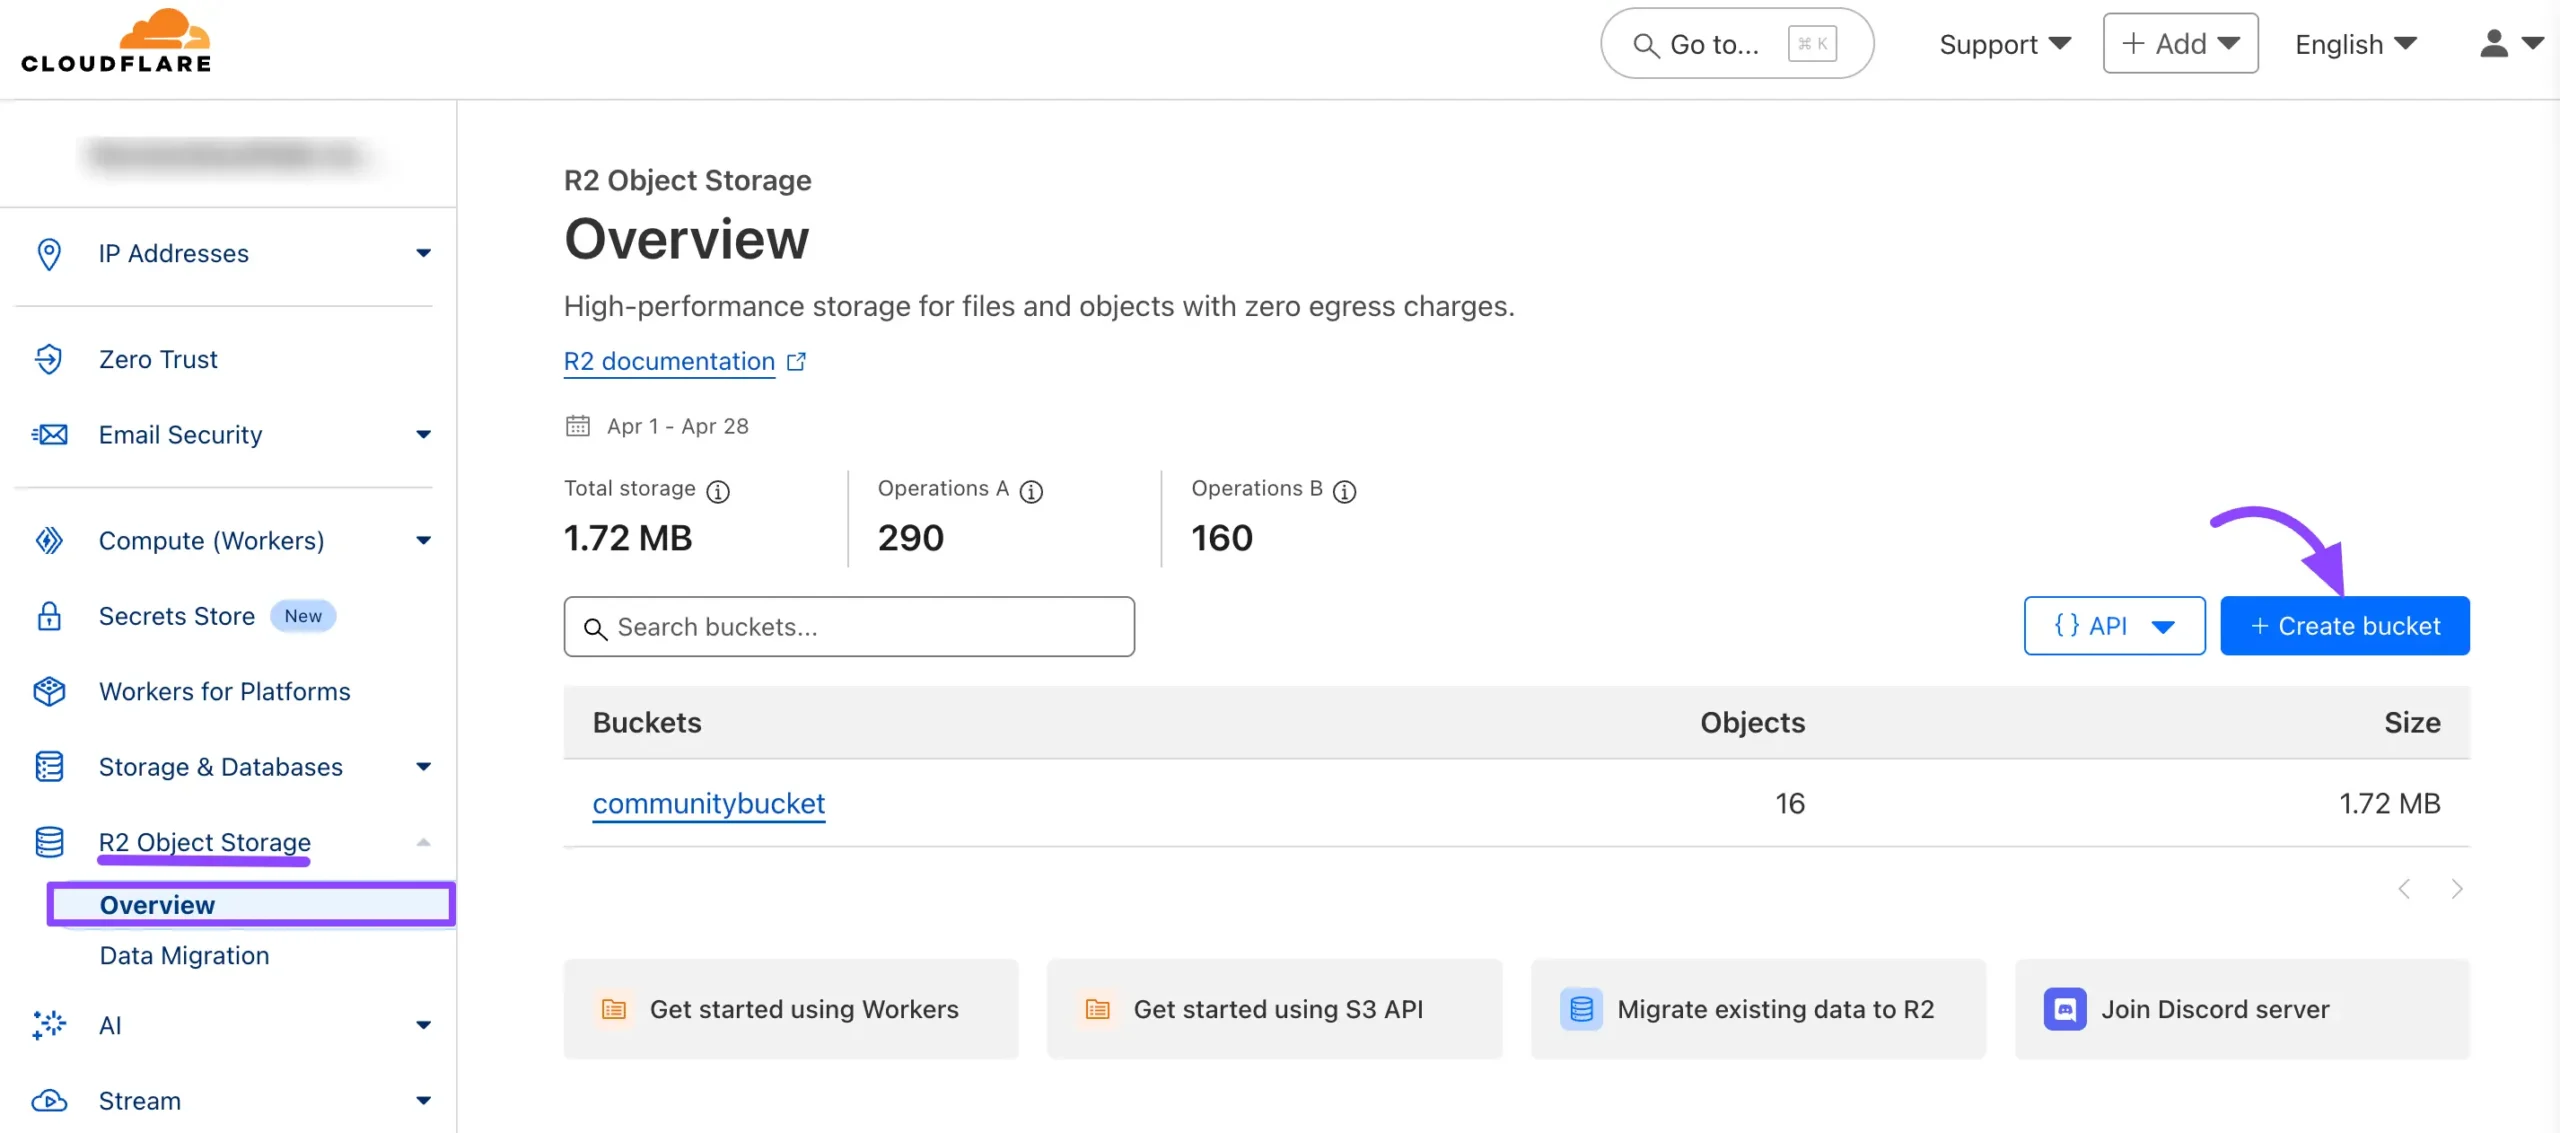Click the Operations B info icon
This screenshot has height=1133, width=2560.
point(1345,492)
